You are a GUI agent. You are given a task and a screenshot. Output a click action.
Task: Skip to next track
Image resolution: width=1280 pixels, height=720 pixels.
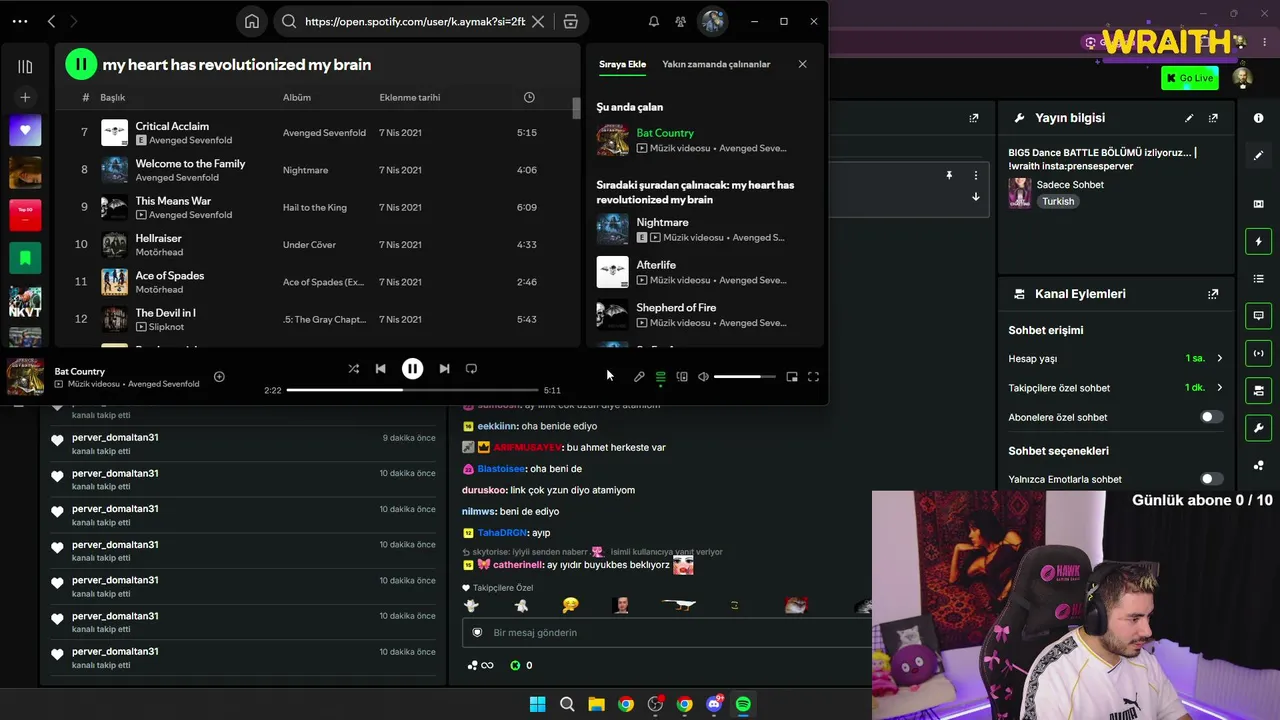(x=444, y=368)
